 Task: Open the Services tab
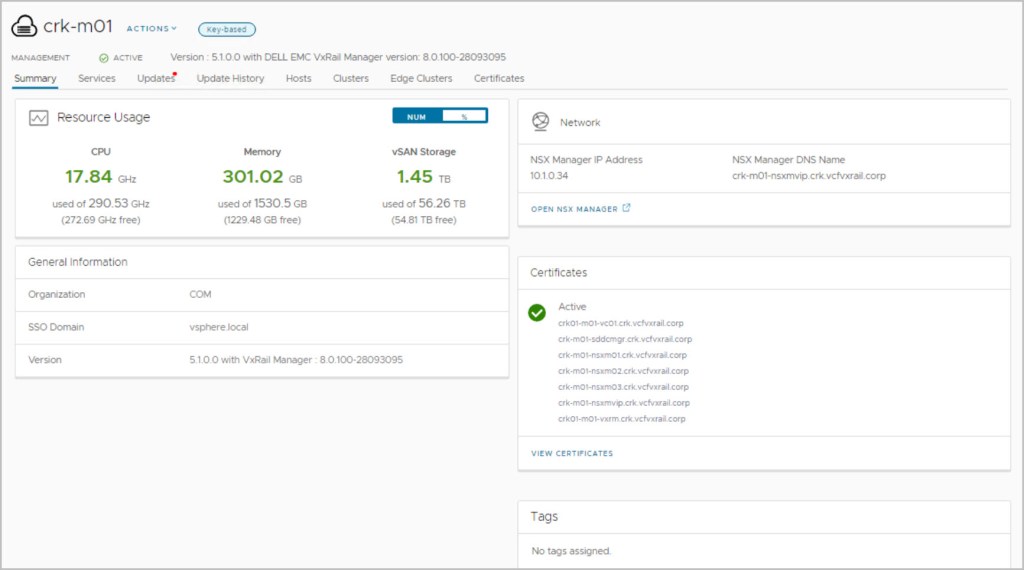click(x=97, y=78)
